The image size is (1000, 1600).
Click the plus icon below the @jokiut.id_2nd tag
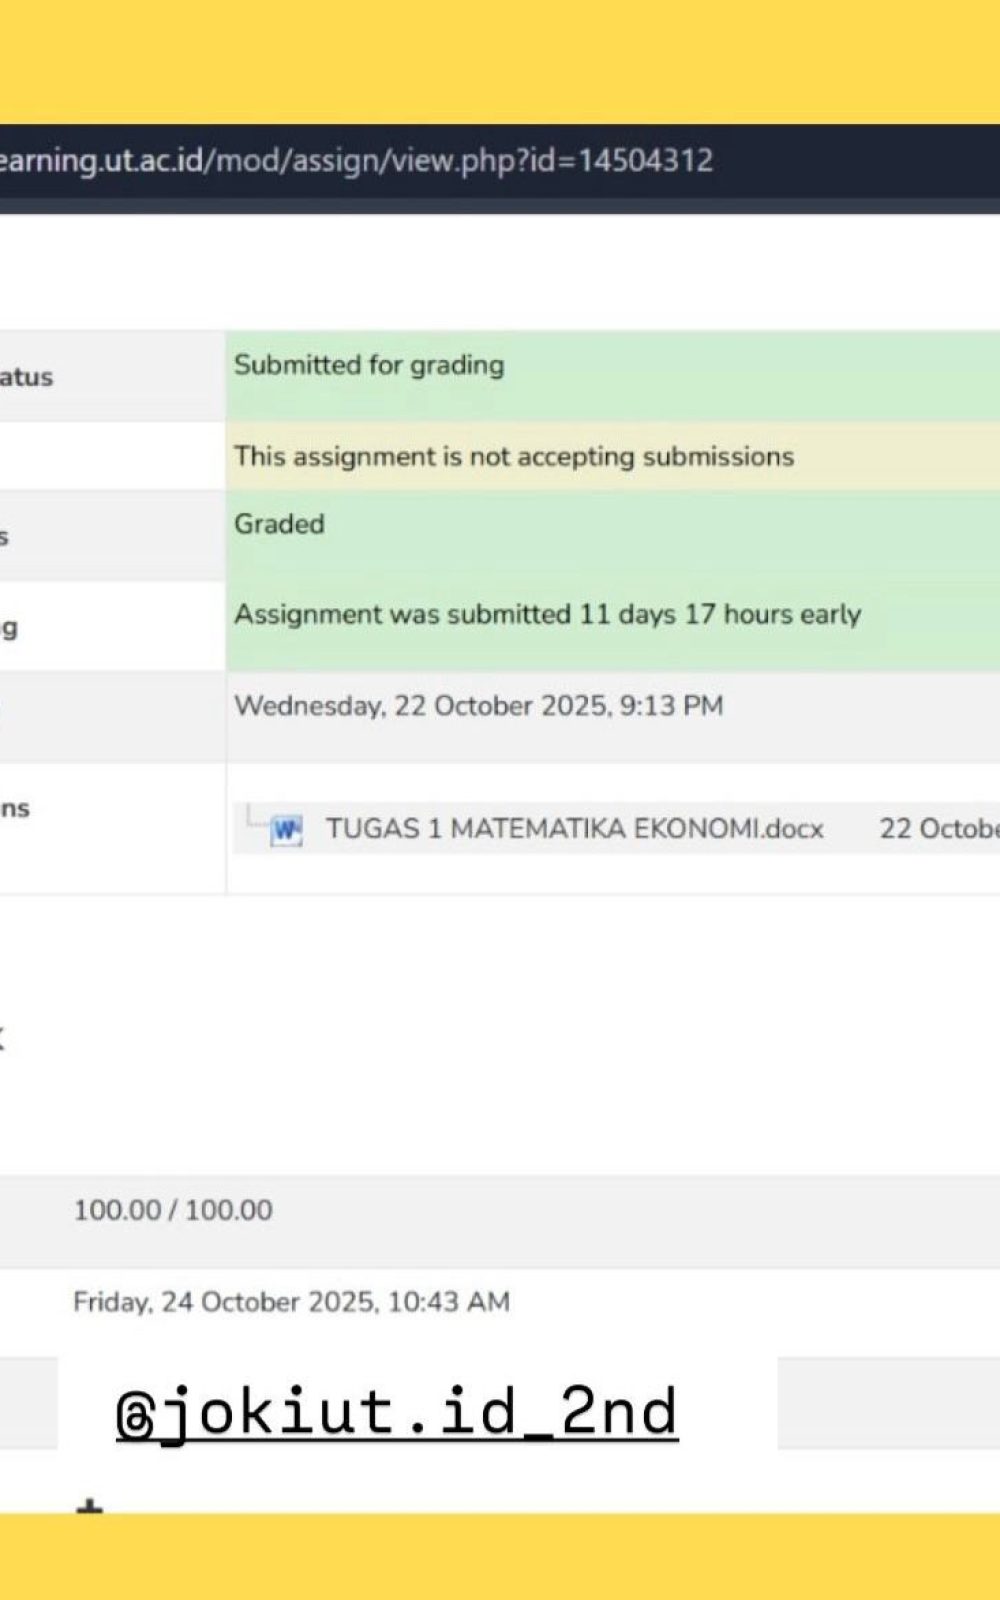click(90, 1506)
